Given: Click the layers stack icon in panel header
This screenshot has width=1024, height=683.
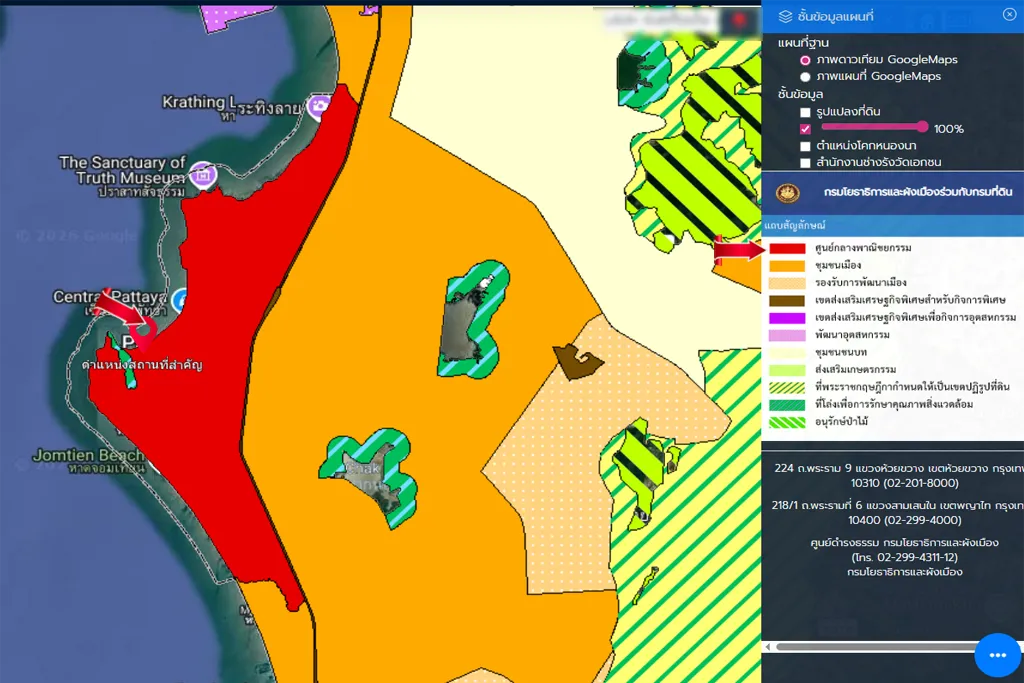Looking at the screenshot, I should click(x=785, y=15).
